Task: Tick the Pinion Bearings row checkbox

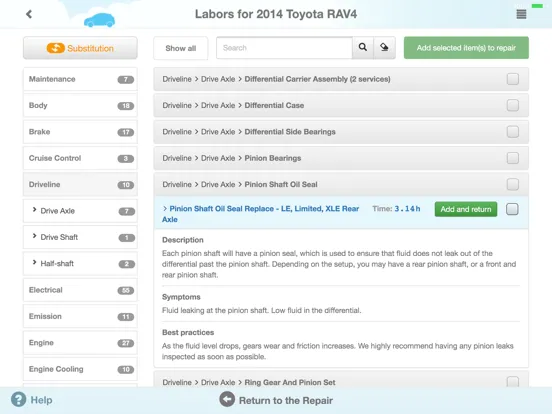Action: tap(513, 158)
